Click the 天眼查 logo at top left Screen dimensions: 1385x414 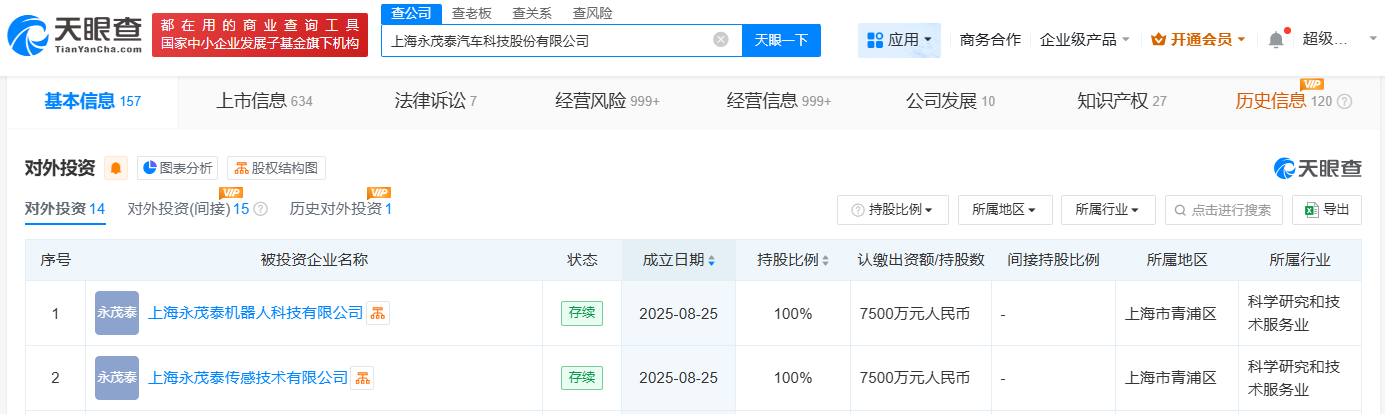point(74,40)
